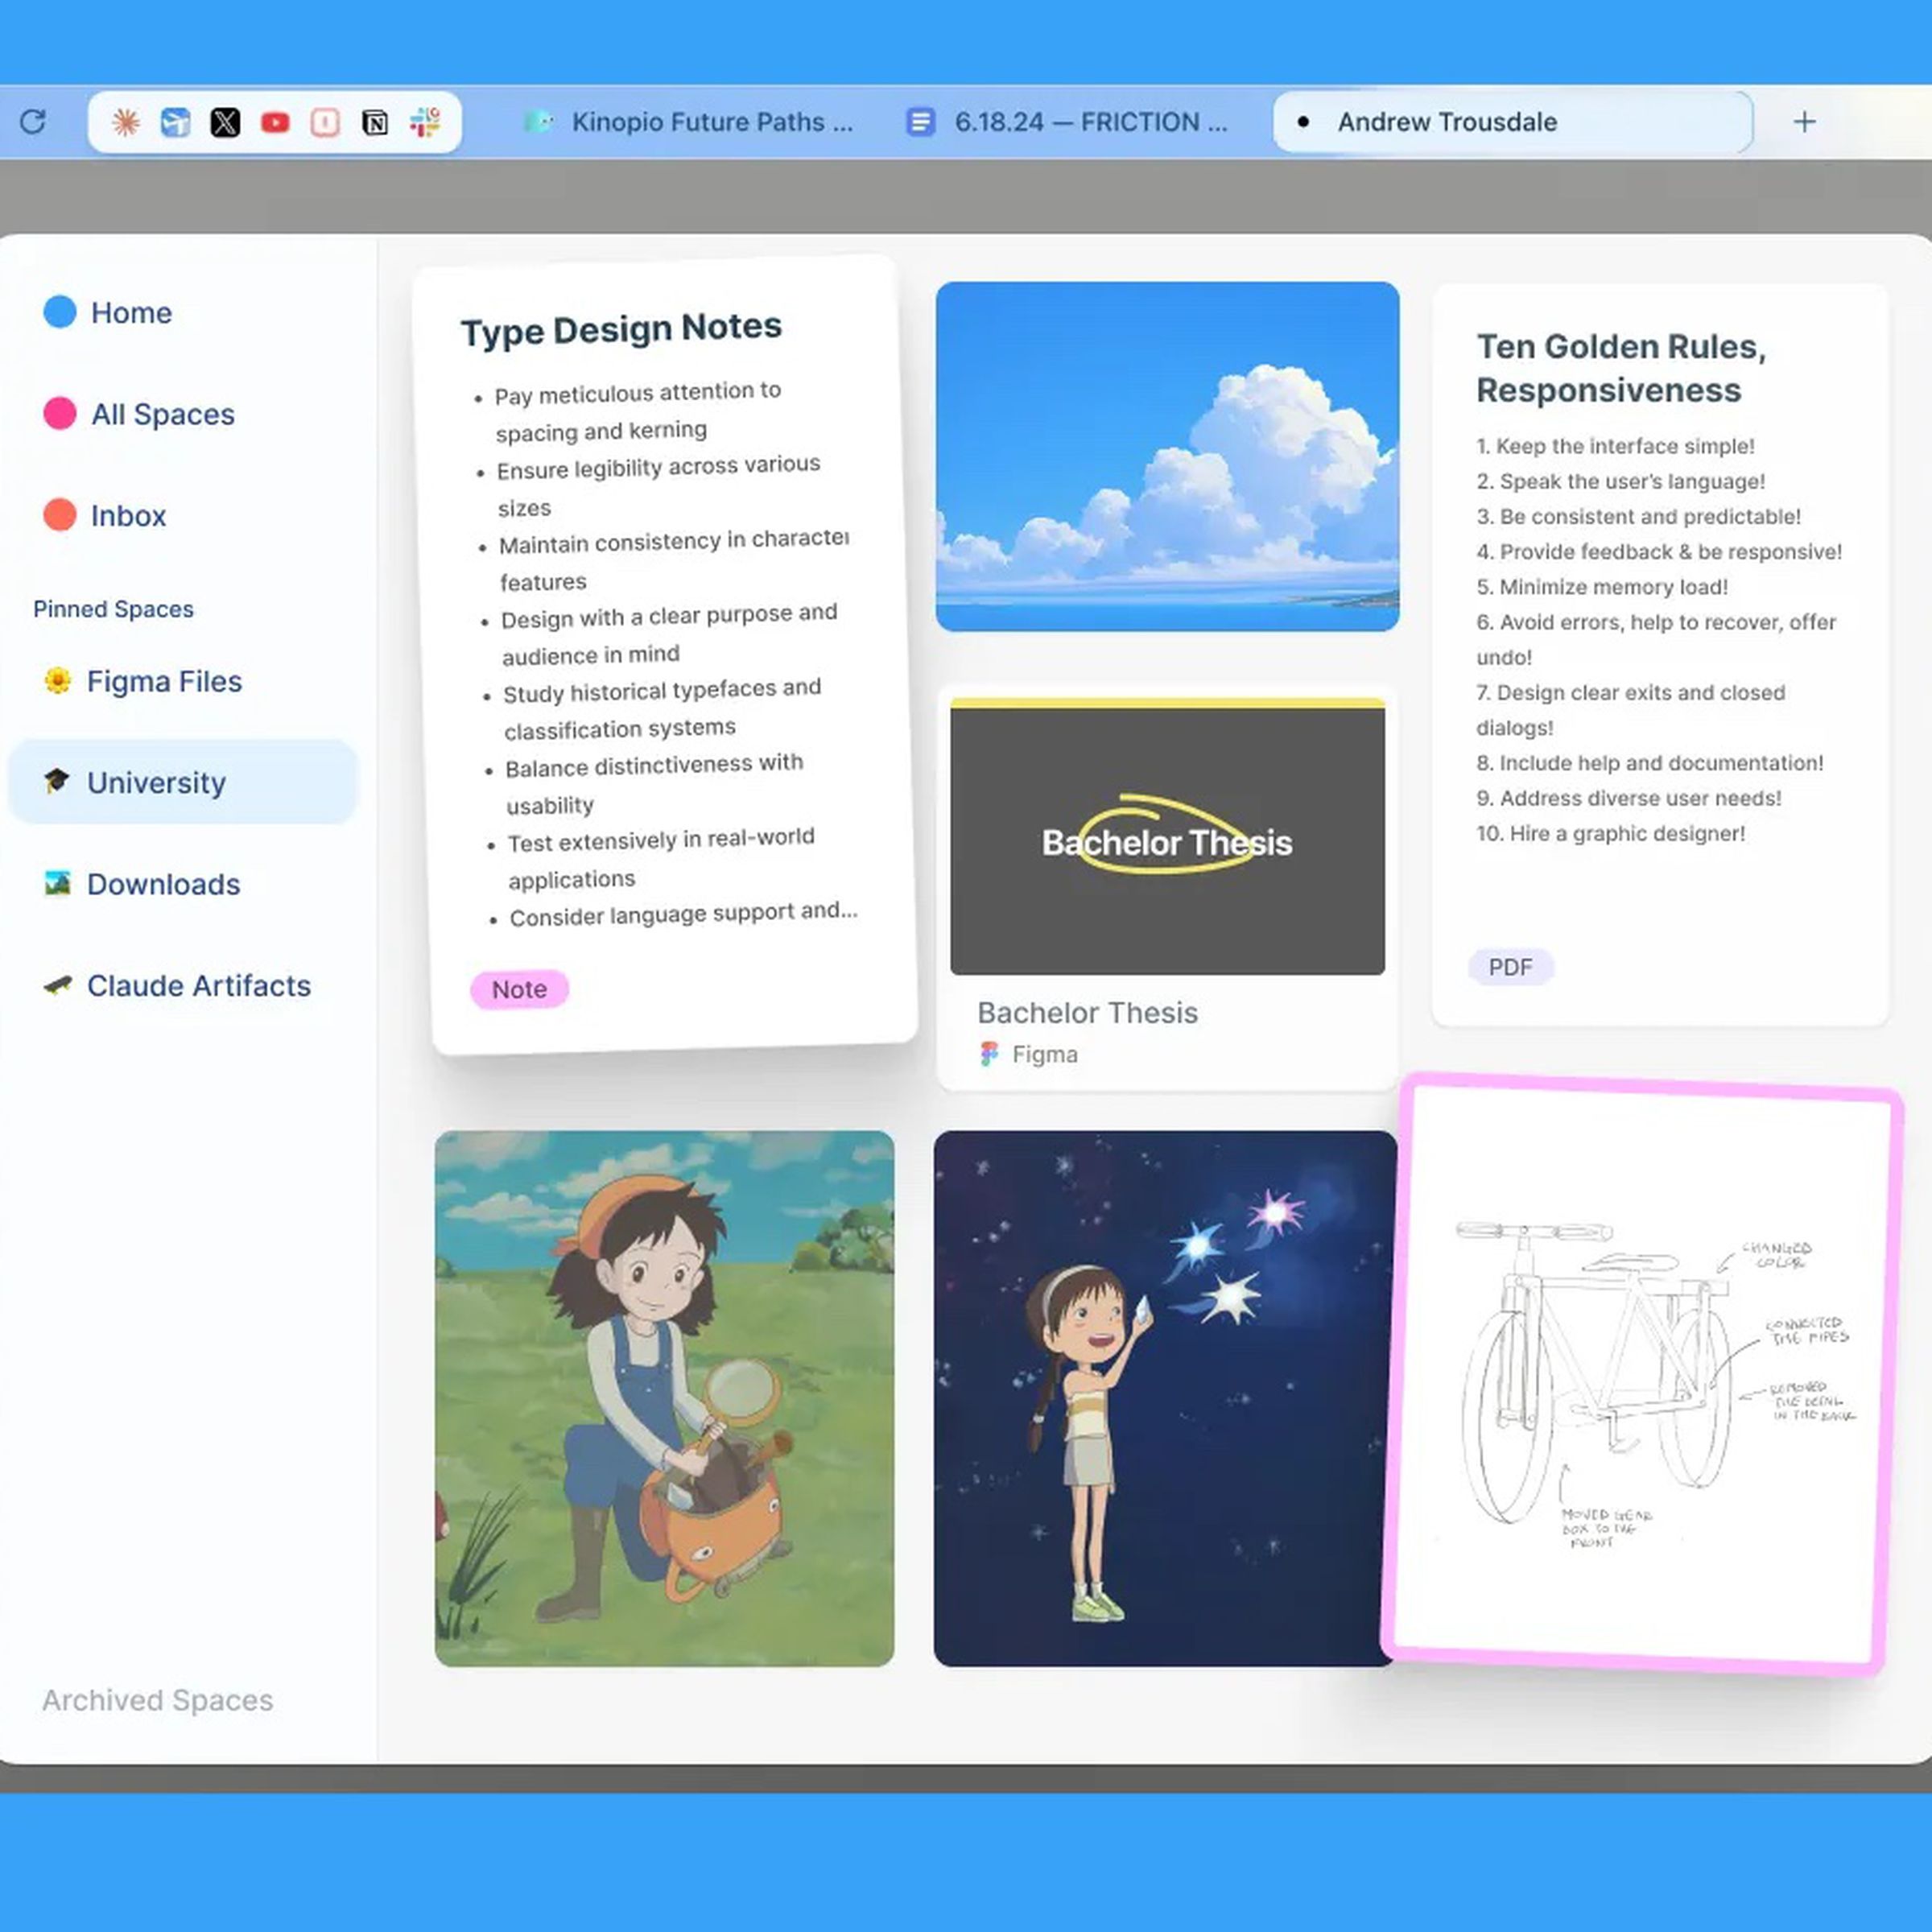Open the blue airplane pinned tab
The width and height of the screenshot is (1932, 1932).
coord(175,122)
